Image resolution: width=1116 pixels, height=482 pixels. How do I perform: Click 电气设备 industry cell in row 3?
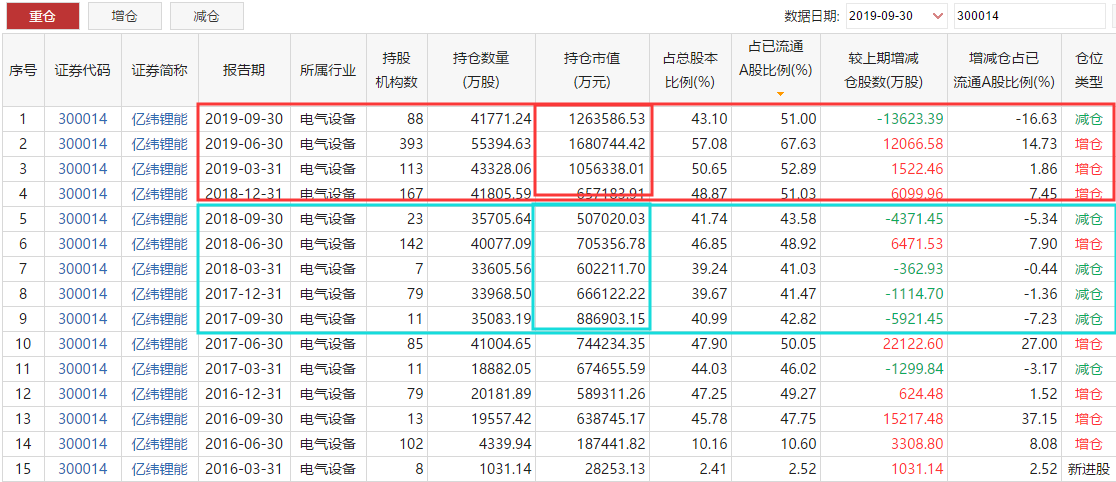(328, 169)
